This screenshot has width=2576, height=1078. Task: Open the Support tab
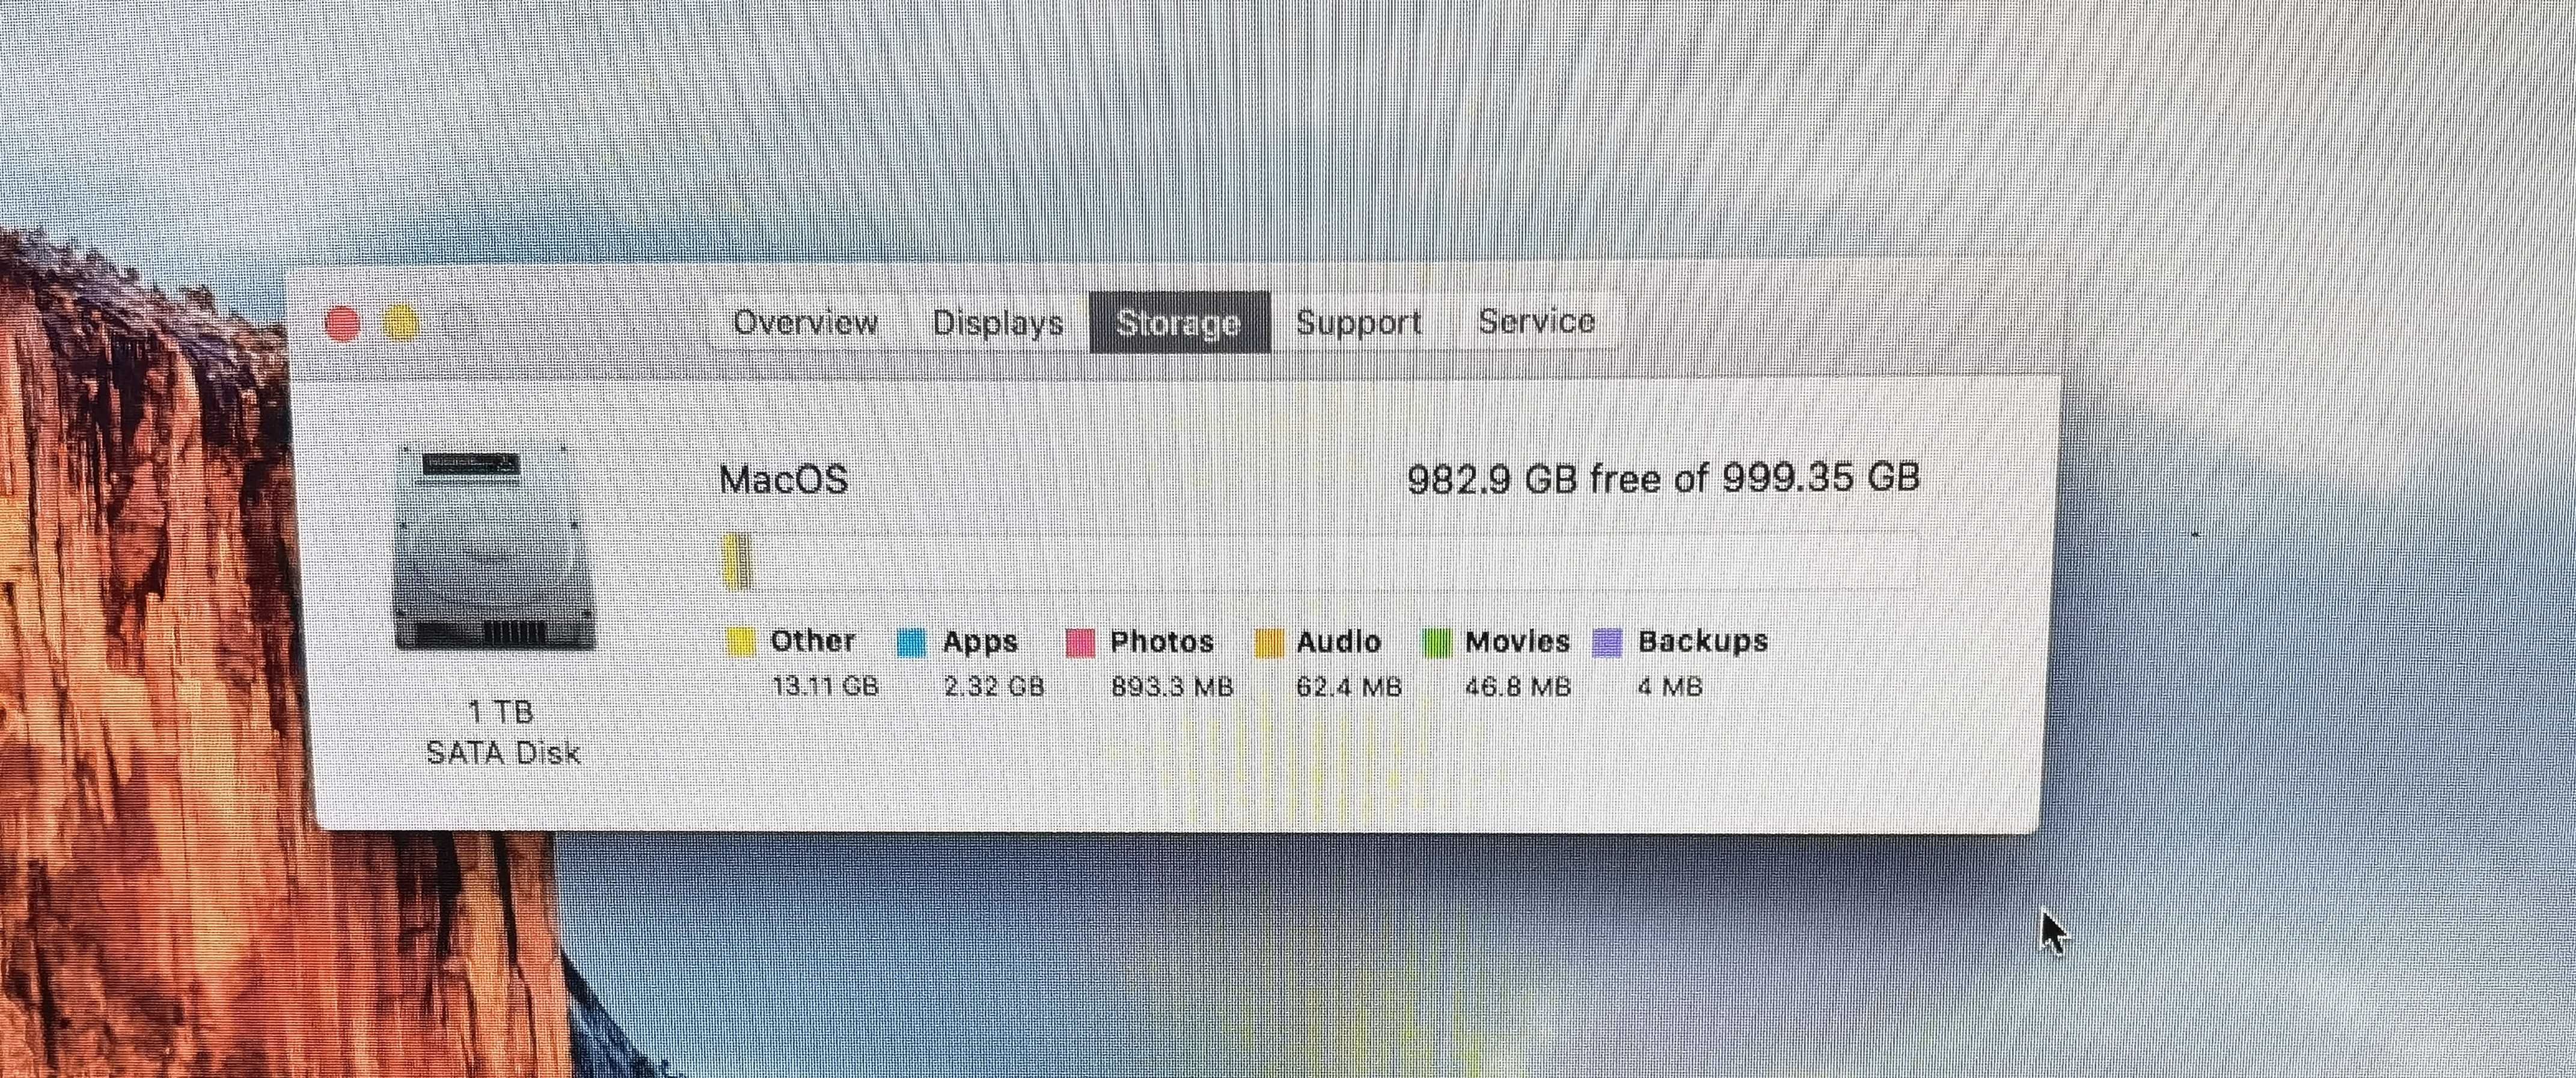tap(1358, 322)
